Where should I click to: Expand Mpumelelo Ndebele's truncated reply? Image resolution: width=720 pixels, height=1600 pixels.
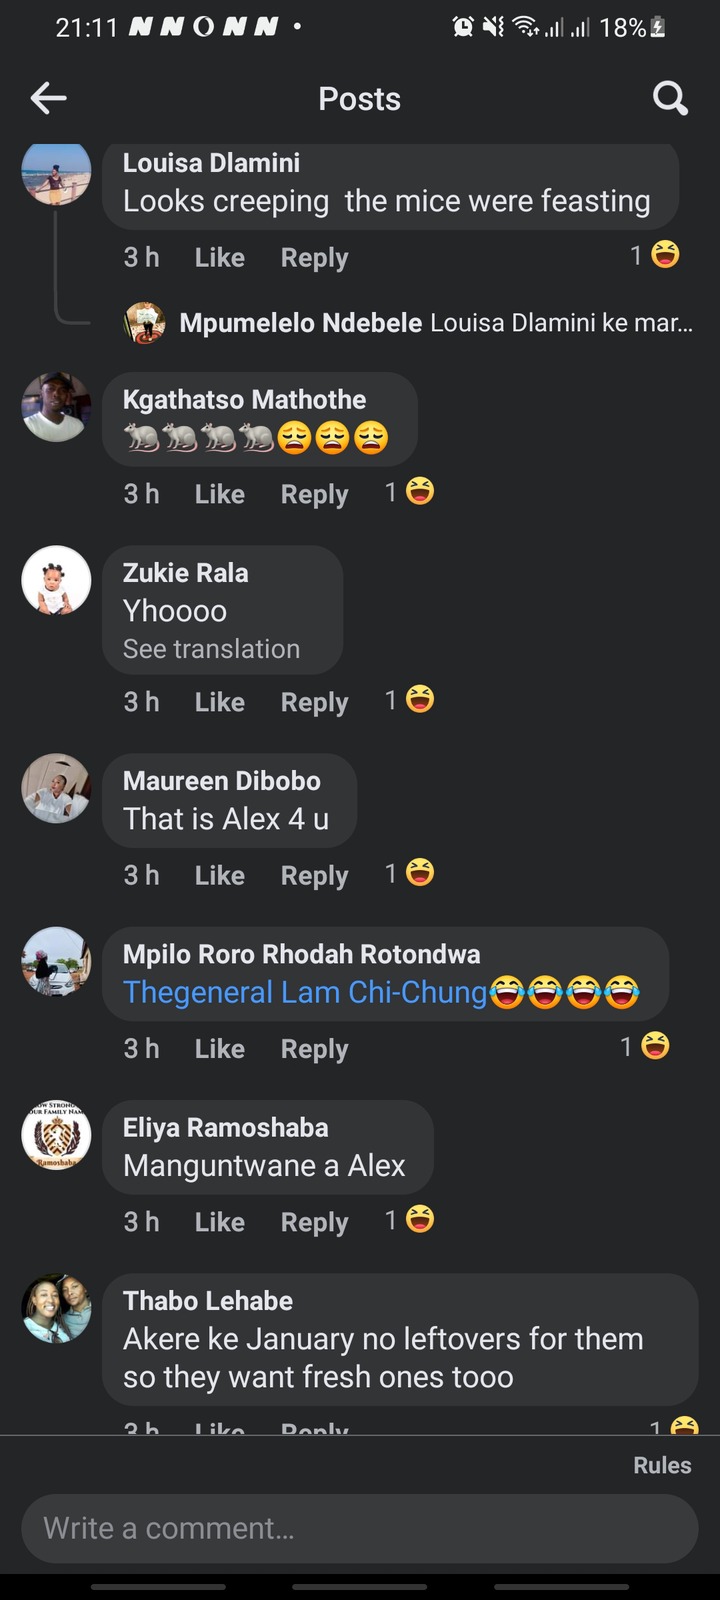coord(436,323)
